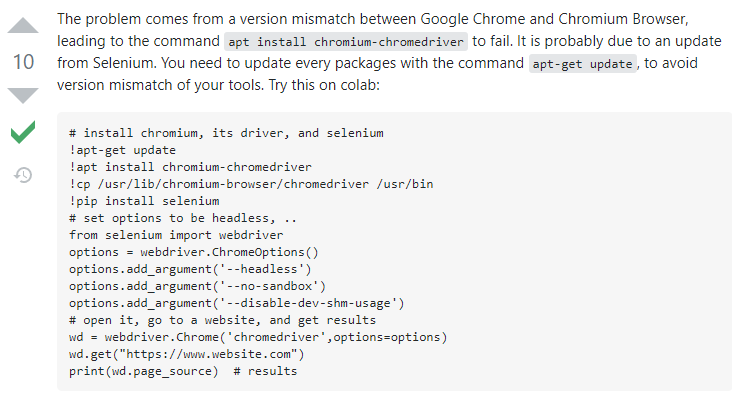Click code line '!apt-get update'

click(x=122, y=150)
